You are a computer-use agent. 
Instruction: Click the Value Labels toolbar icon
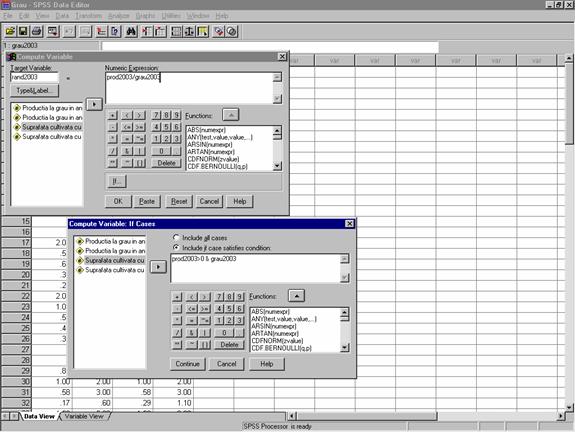(x=219, y=32)
